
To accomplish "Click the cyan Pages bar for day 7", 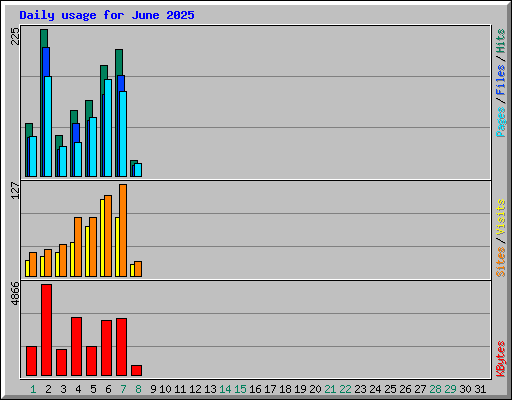I will tap(123, 134).
